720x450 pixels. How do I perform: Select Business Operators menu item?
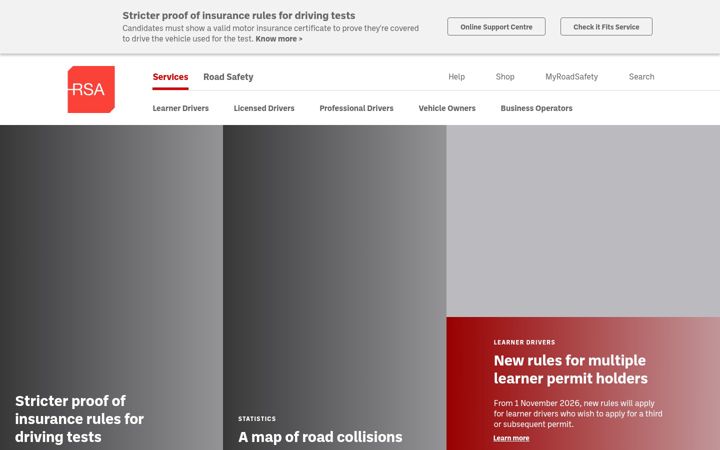(536, 108)
